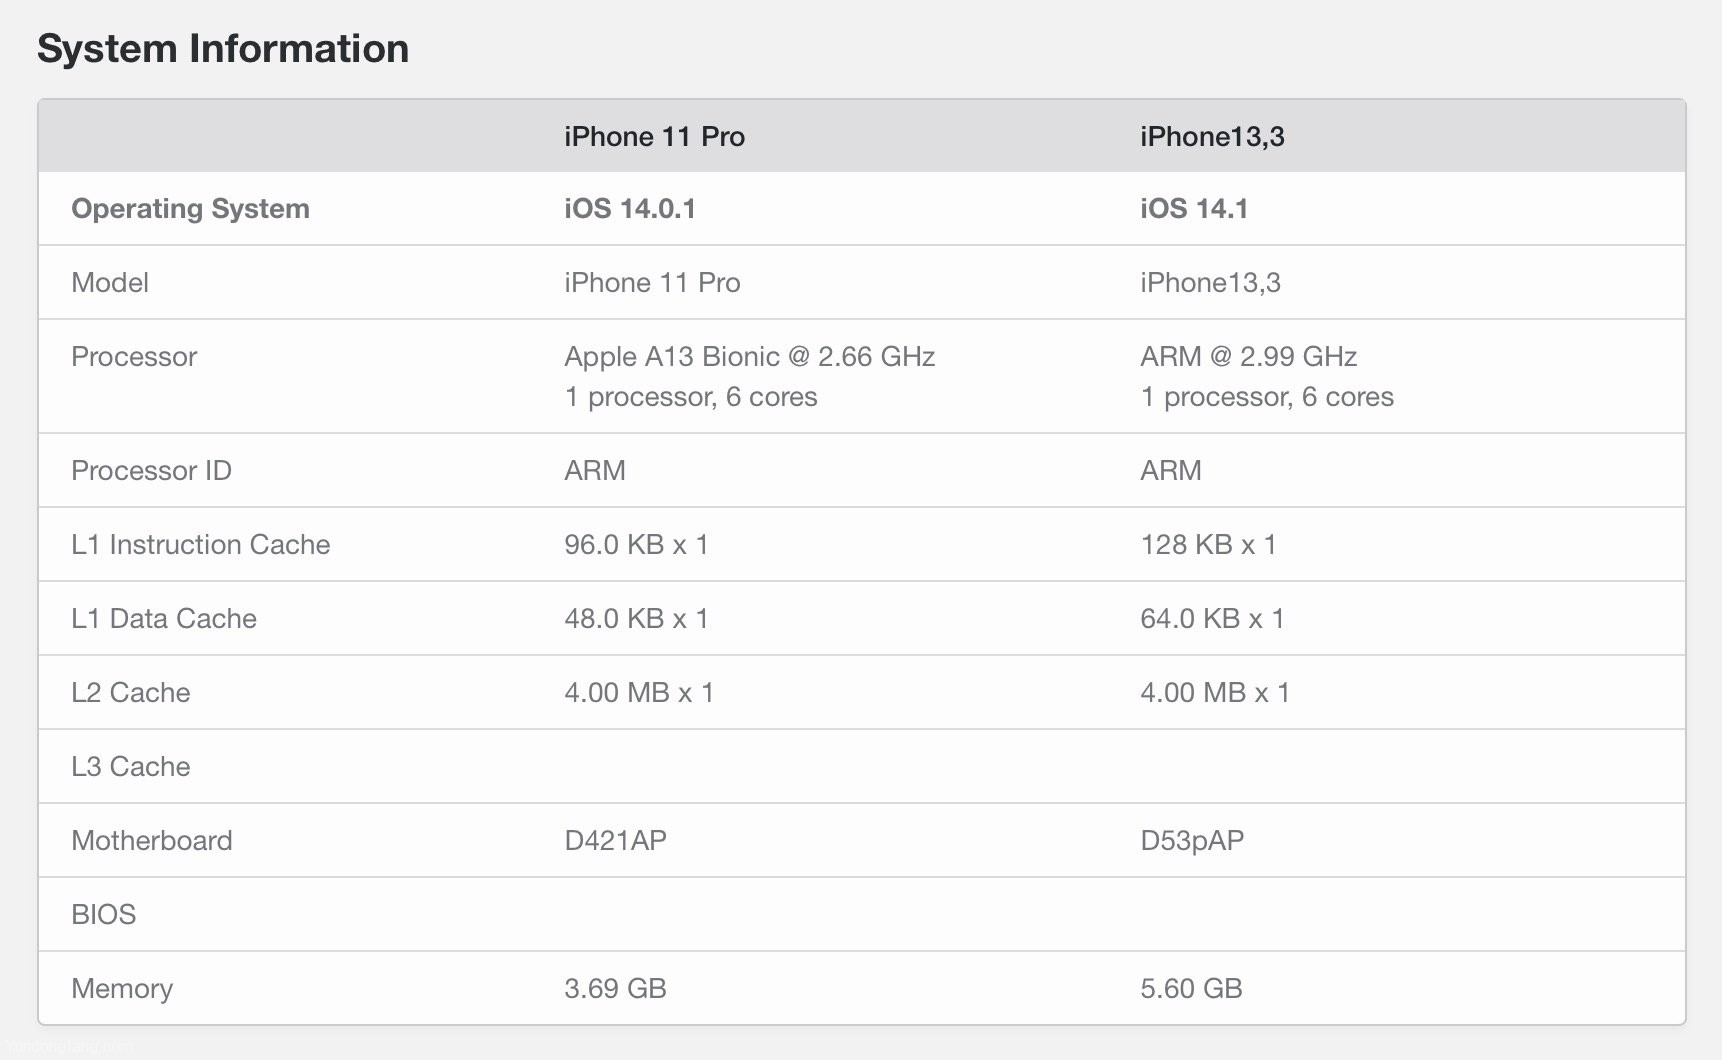
Task: Click the Model row label
Action: point(110,283)
